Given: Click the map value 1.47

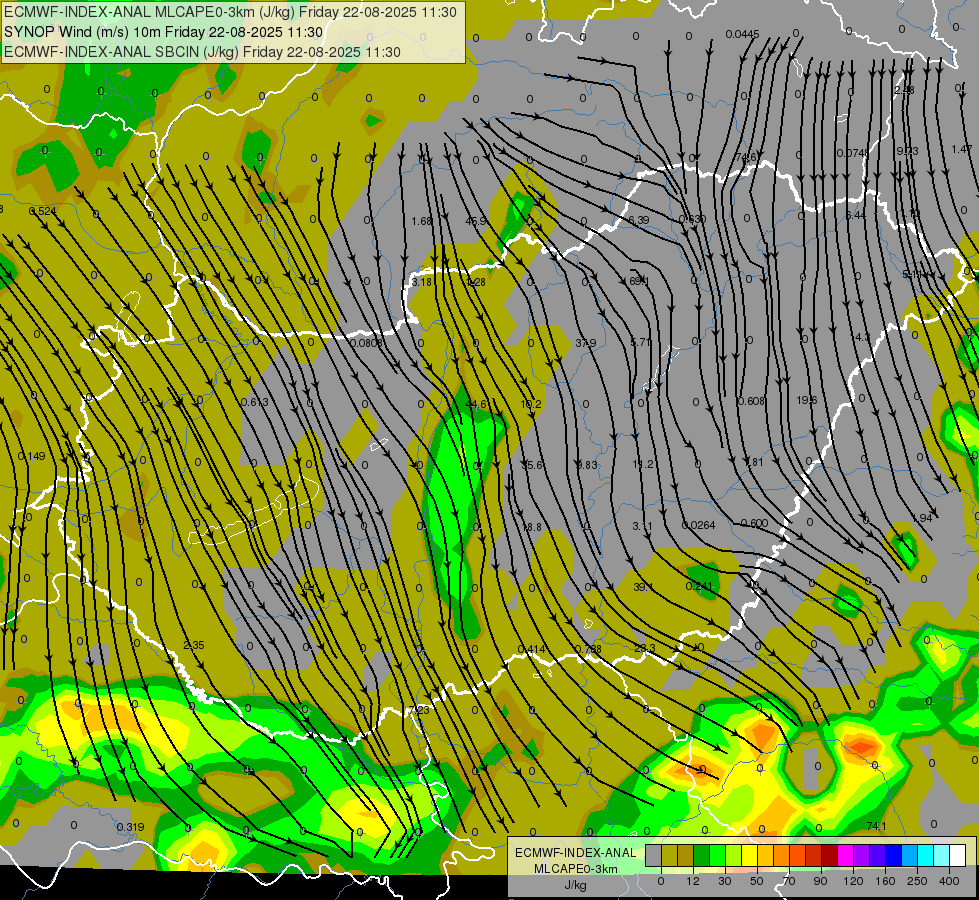Looking at the screenshot, I should coord(962,149).
